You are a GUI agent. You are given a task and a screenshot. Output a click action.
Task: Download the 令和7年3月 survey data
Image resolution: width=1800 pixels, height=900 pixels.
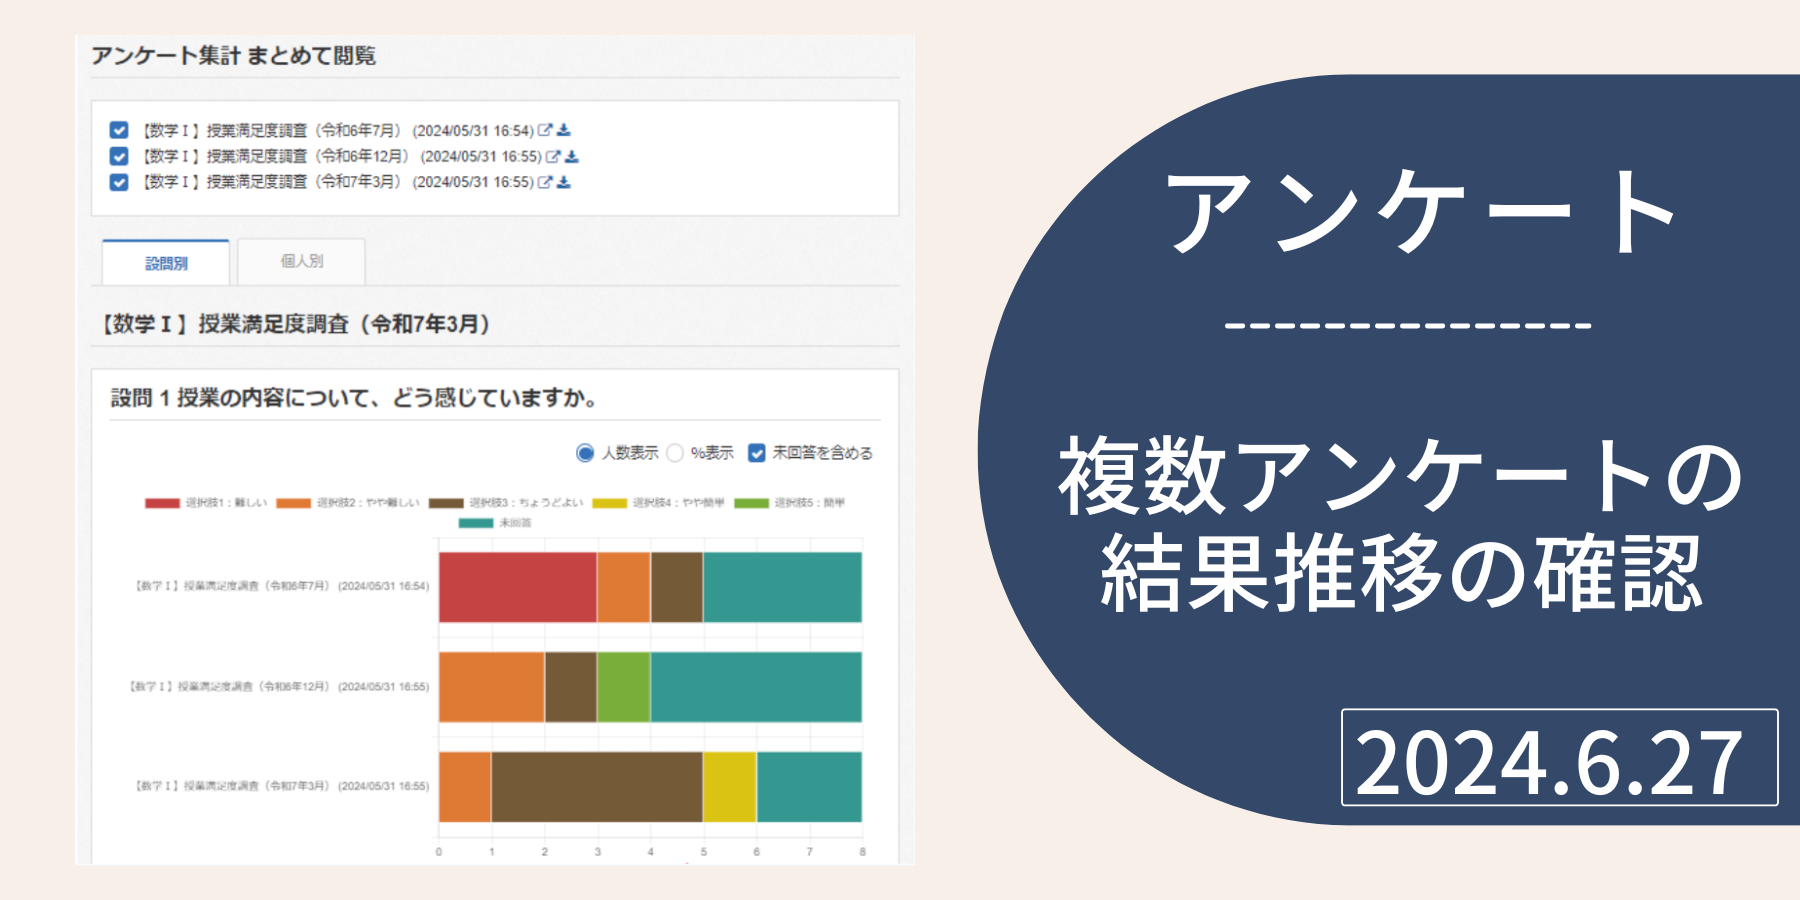[x=564, y=182]
